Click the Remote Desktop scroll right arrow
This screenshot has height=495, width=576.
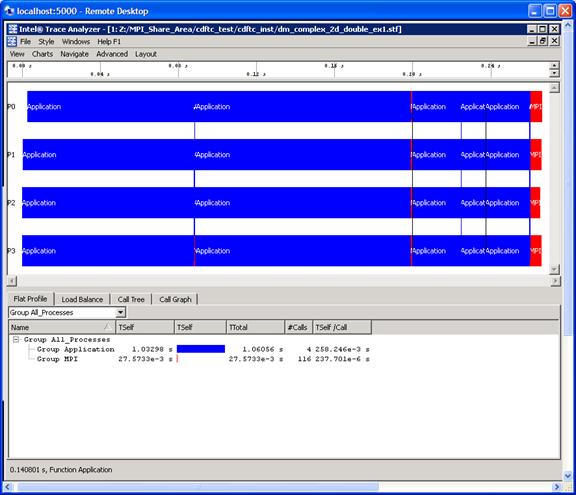557,487
